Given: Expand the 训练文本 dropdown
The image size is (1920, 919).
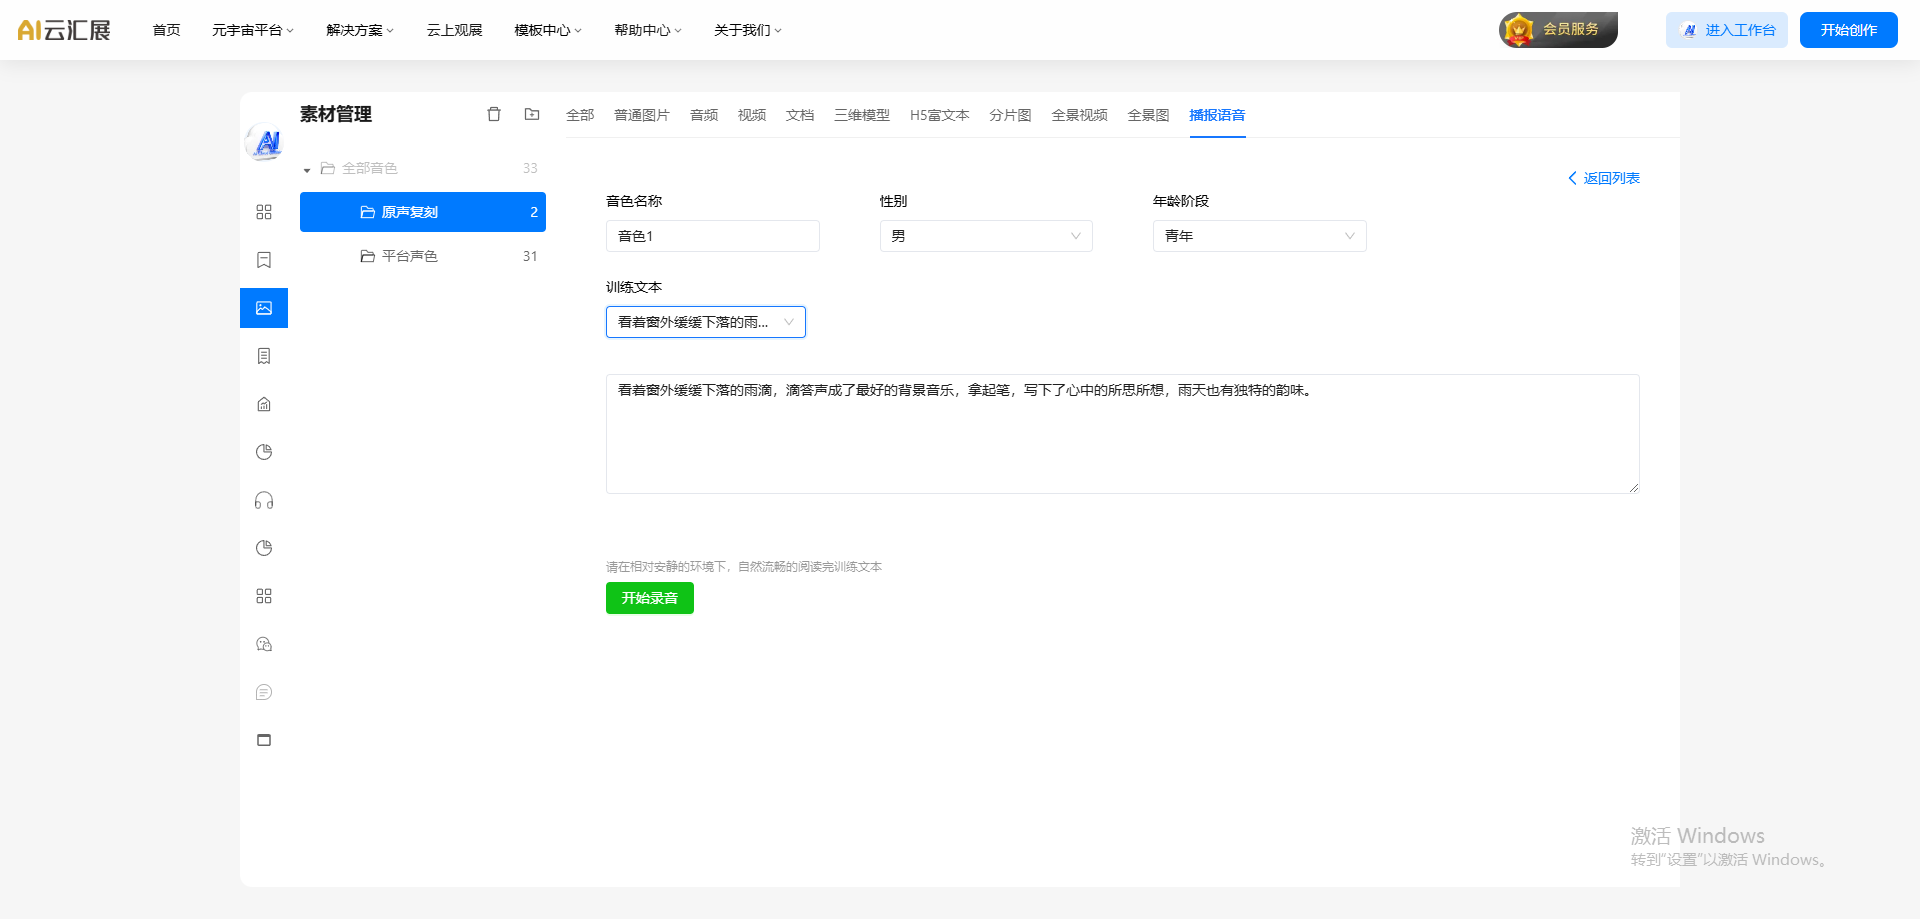Looking at the screenshot, I should pyautogui.click(x=705, y=322).
